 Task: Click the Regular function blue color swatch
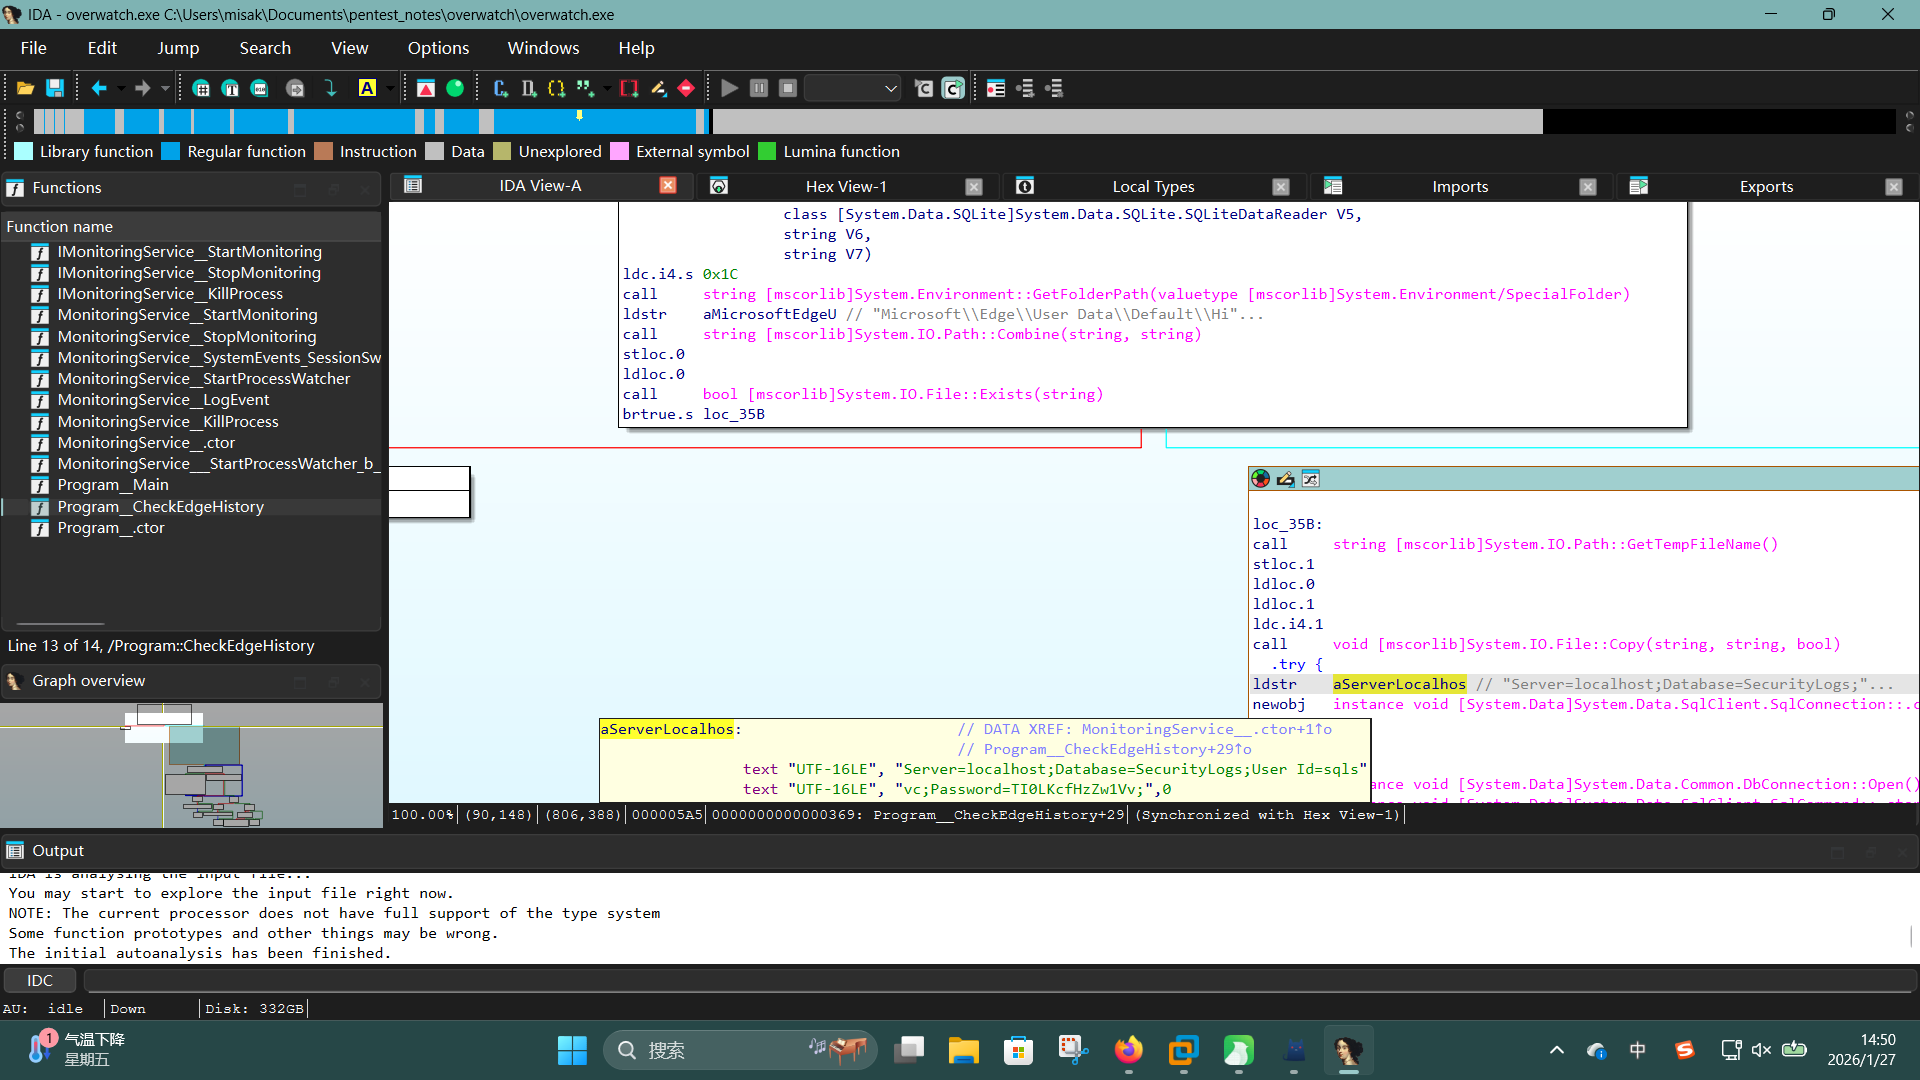pyautogui.click(x=170, y=151)
